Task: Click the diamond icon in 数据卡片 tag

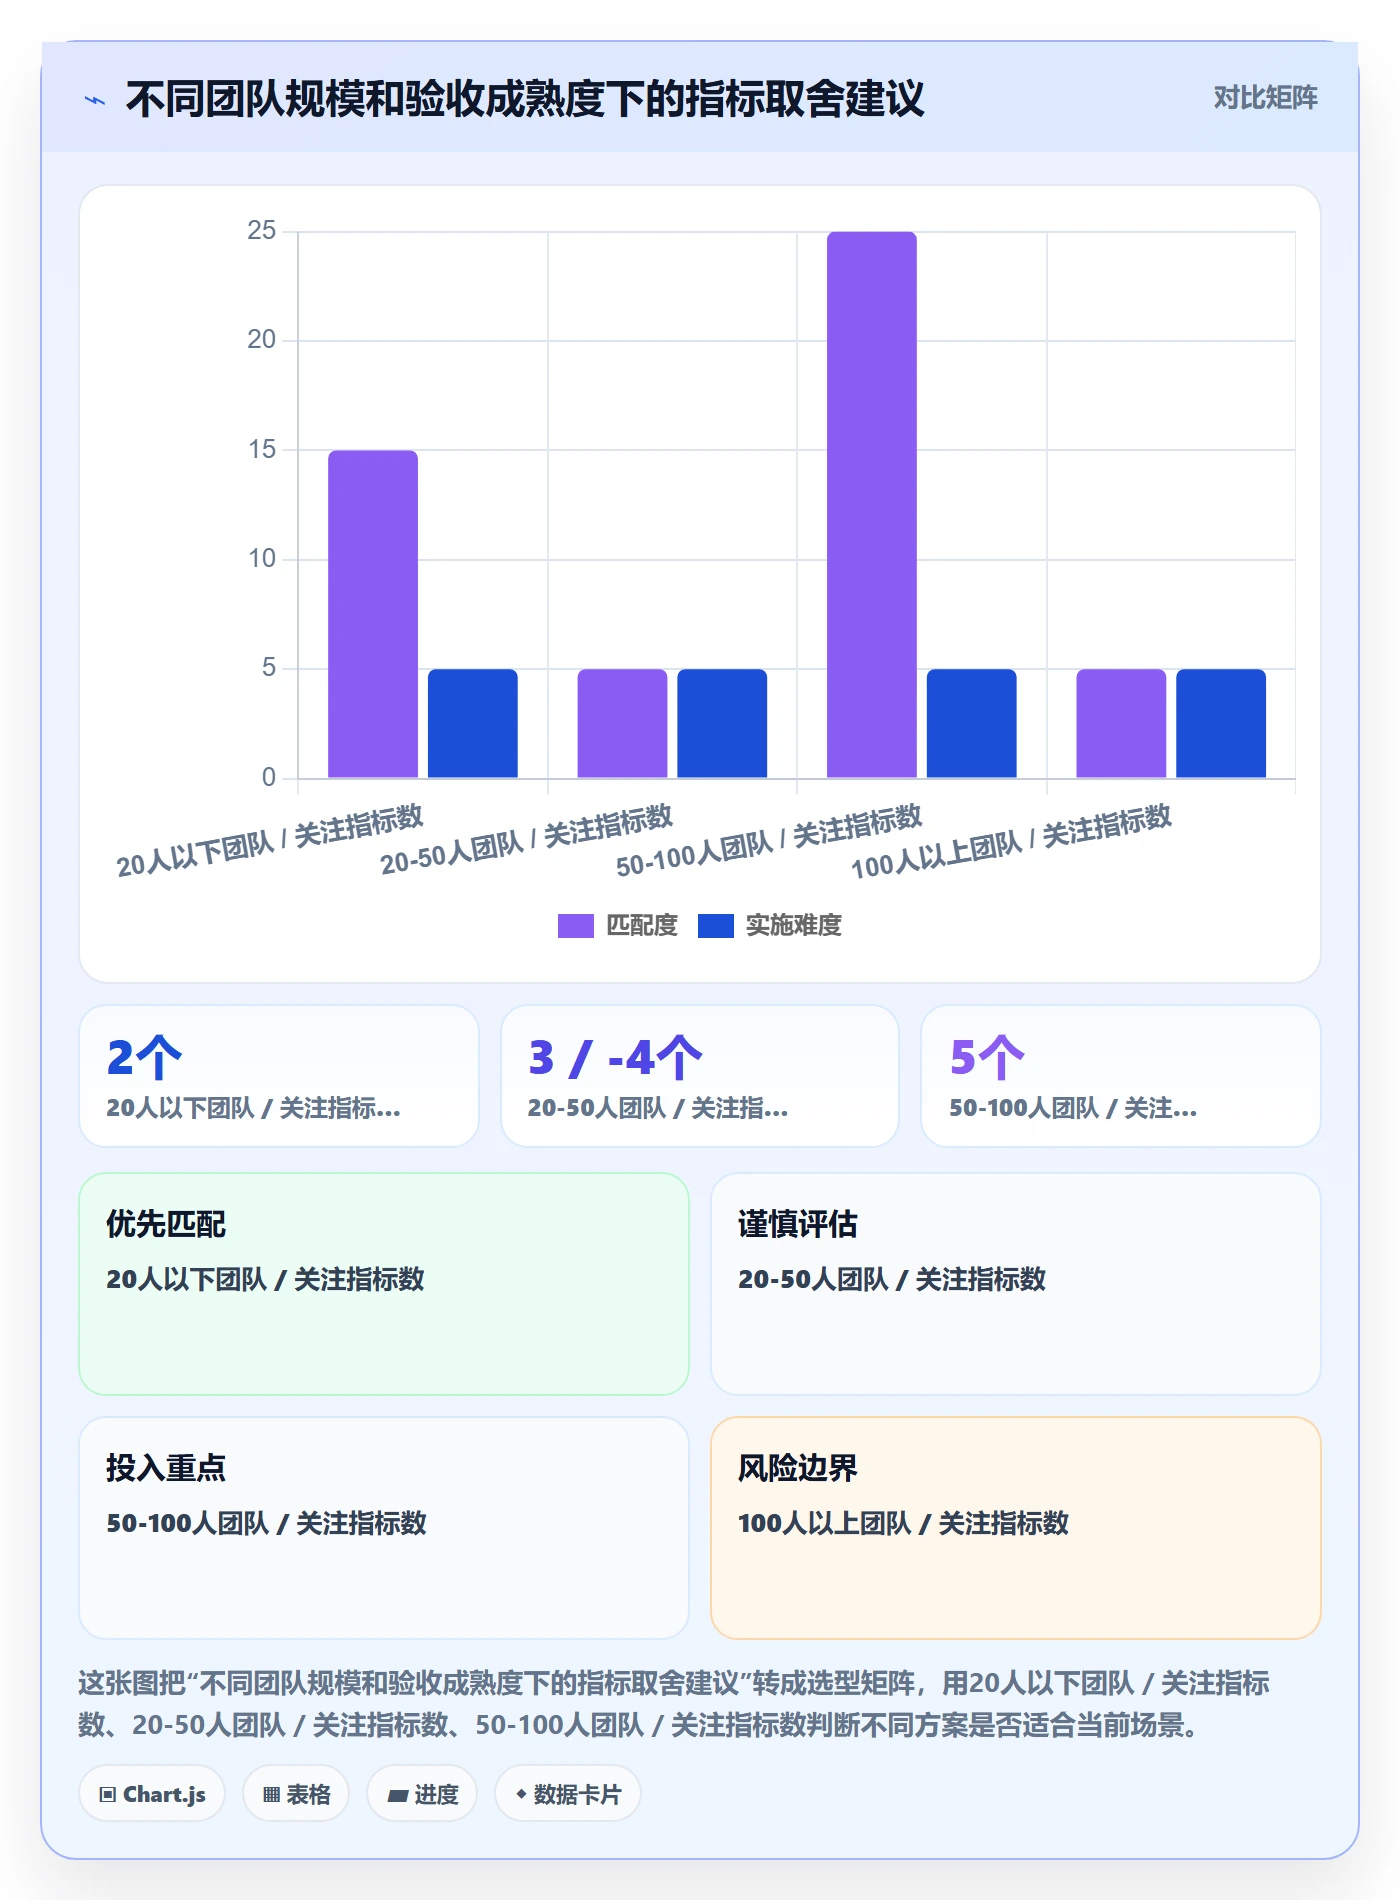Action: point(521,1794)
